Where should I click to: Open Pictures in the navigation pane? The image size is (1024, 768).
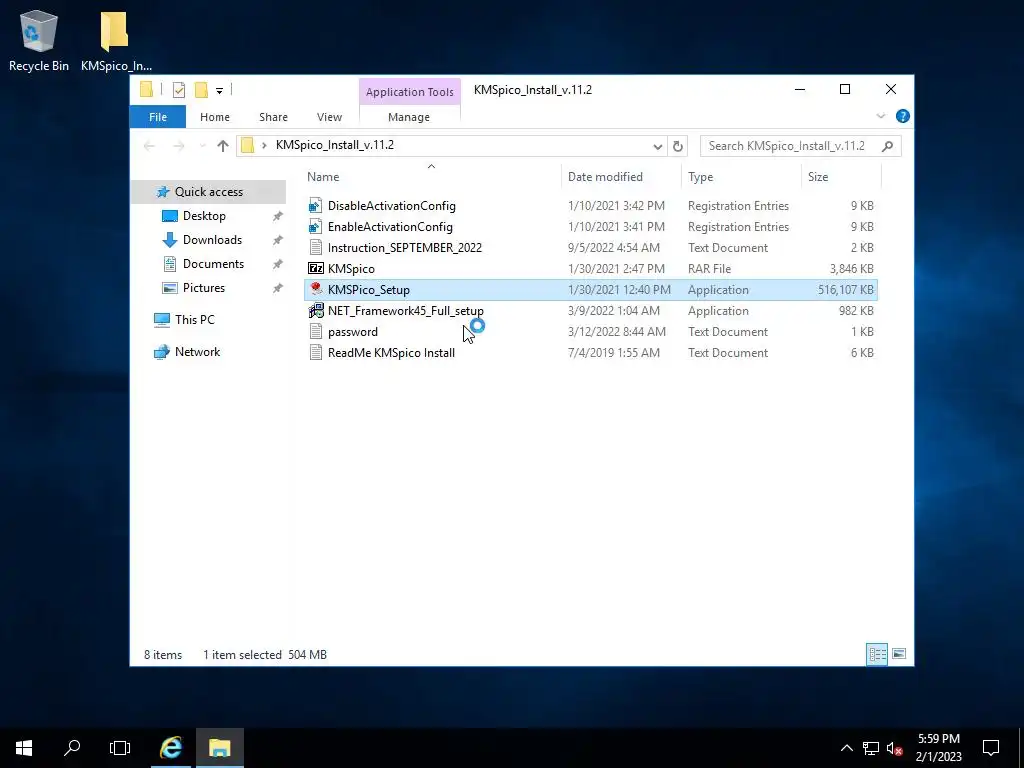click(x=203, y=288)
